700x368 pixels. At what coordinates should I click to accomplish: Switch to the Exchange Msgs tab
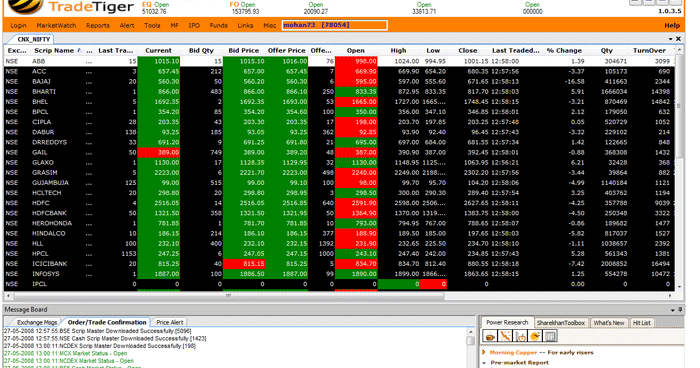point(37,322)
